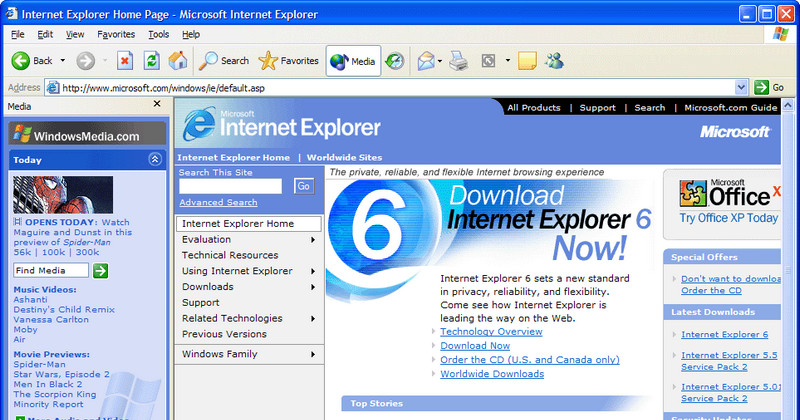Open the Edit menu
This screenshot has width=800, height=420.
(45, 34)
